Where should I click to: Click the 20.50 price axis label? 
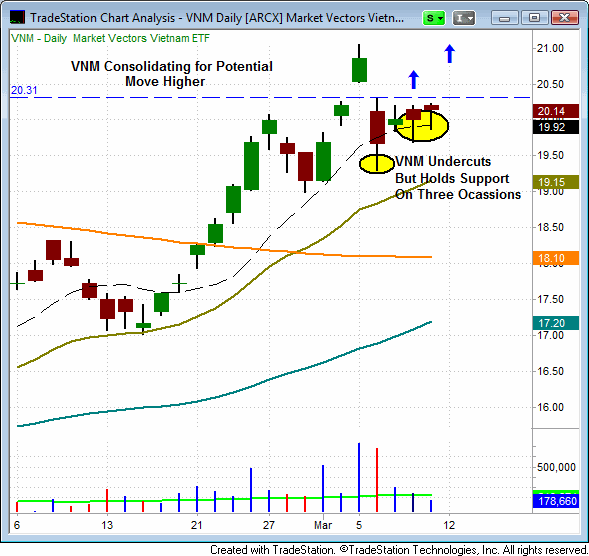tap(550, 84)
